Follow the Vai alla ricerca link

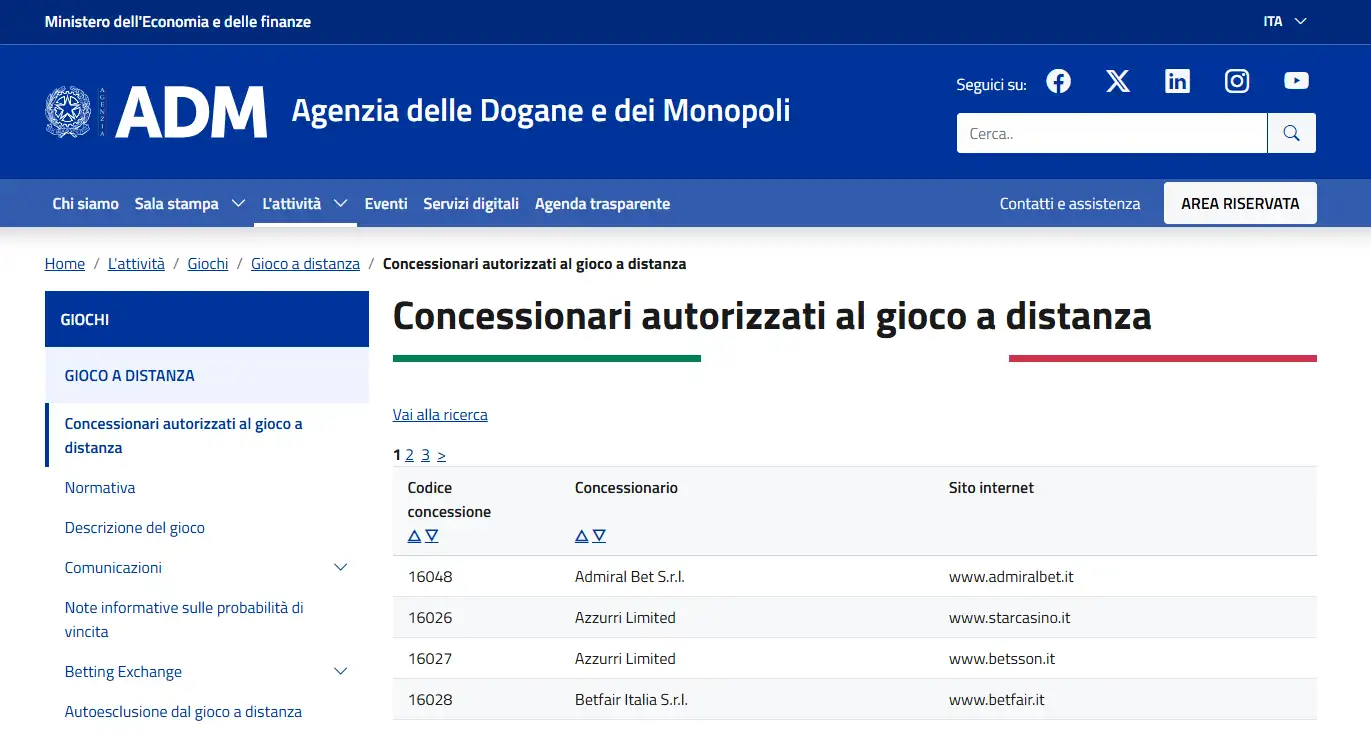point(440,414)
